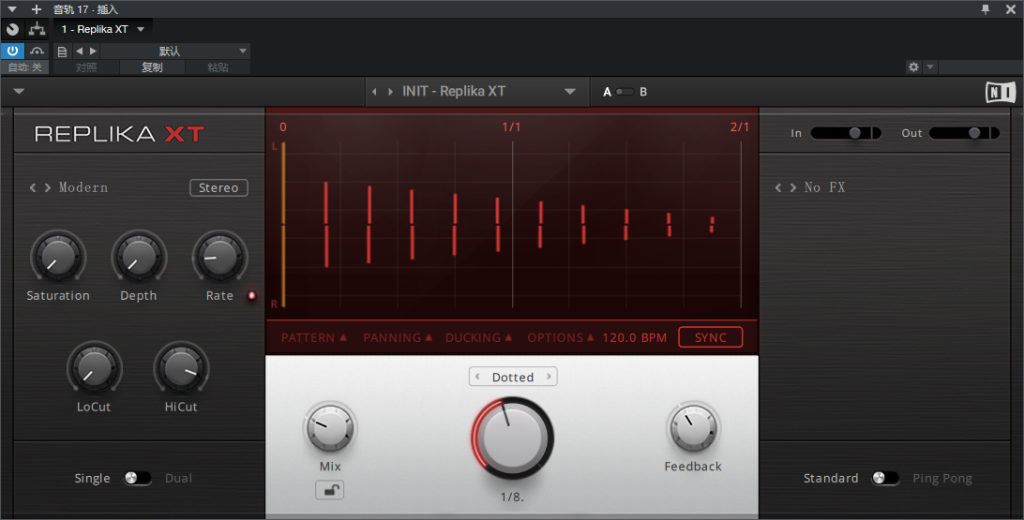Image resolution: width=1024 pixels, height=520 pixels.
Task: Click the 120.0 BPM tempo value
Action: [634, 338]
